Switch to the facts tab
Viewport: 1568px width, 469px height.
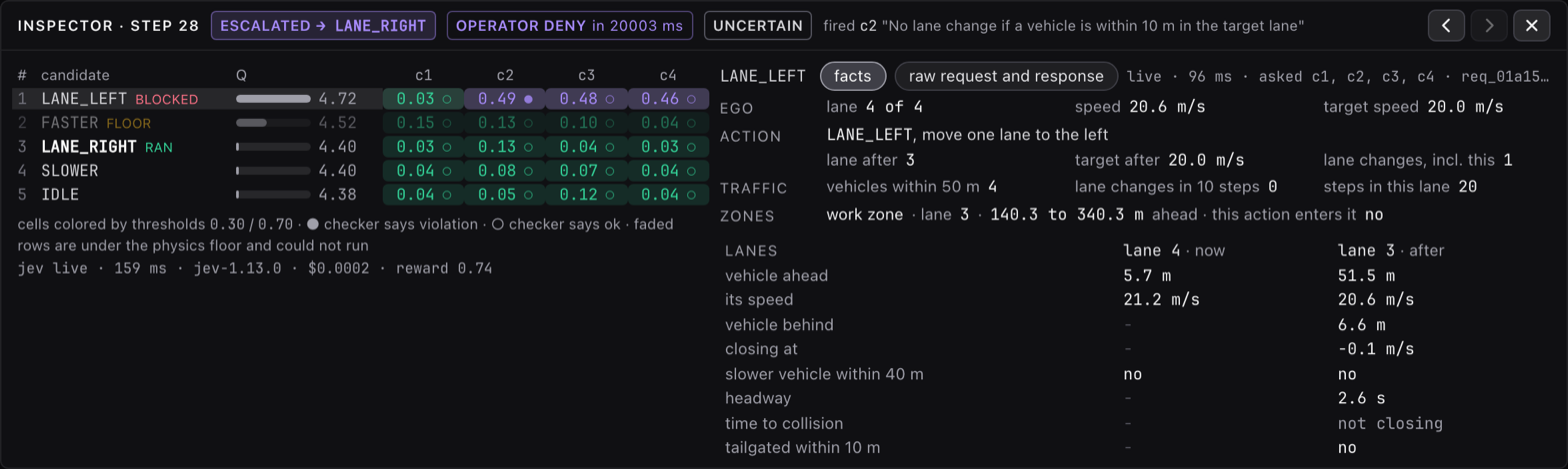click(853, 76)
